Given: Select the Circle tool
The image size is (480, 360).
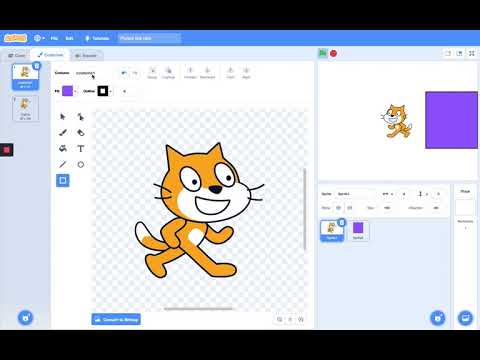Looking at the screenshot, I should (81, 165).
